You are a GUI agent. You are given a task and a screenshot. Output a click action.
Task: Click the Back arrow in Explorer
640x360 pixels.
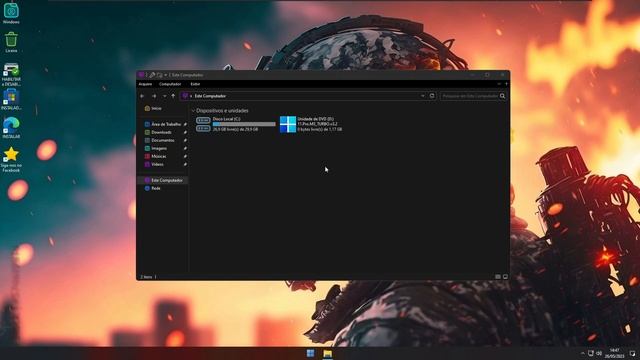(x=142, y=96)
